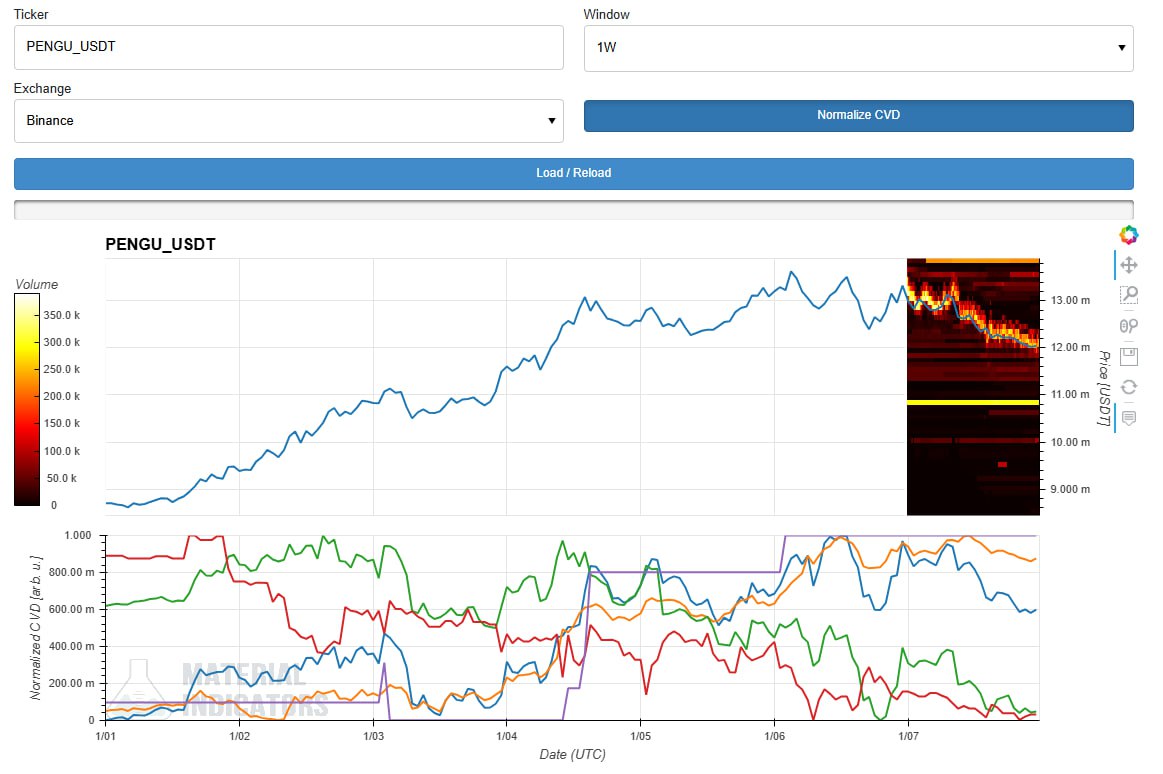
Task: Click the 50.0 k volume legend label
Action: (x=62, y=478)
